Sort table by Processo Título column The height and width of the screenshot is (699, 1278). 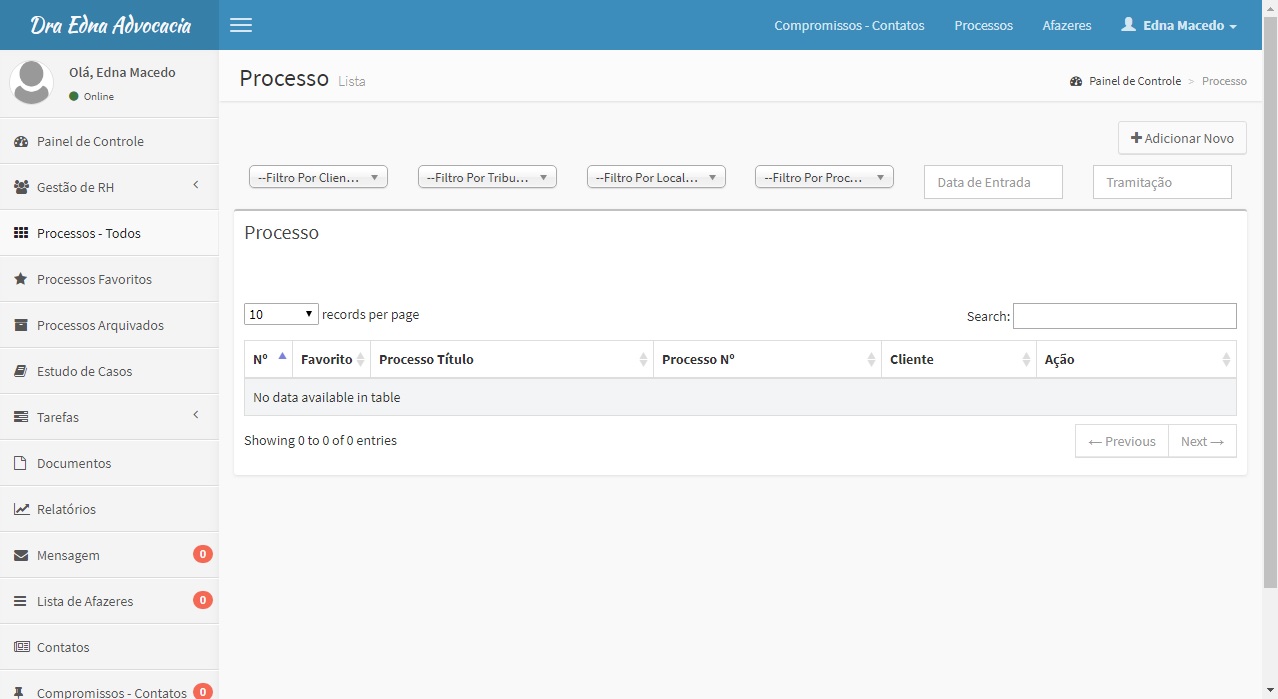click(x=511, y=359)
